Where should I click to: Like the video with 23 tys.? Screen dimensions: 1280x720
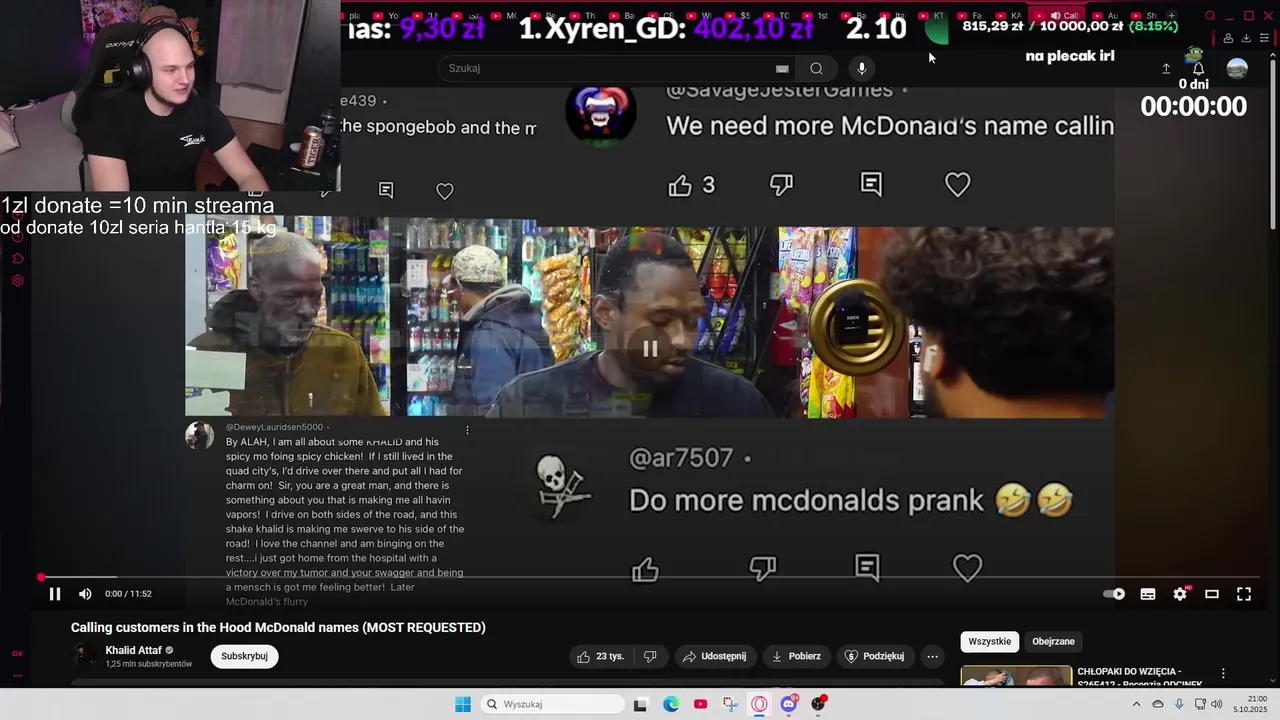point(600,656)
